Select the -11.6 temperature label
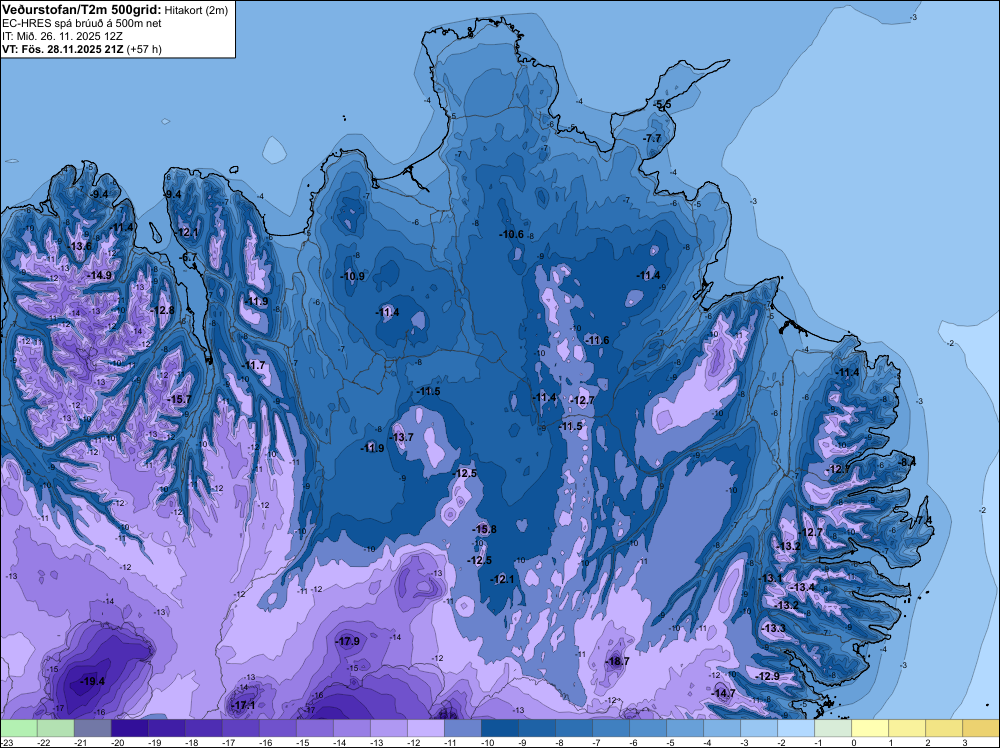This screenshot has height=748, width=1000. [597, 340]
